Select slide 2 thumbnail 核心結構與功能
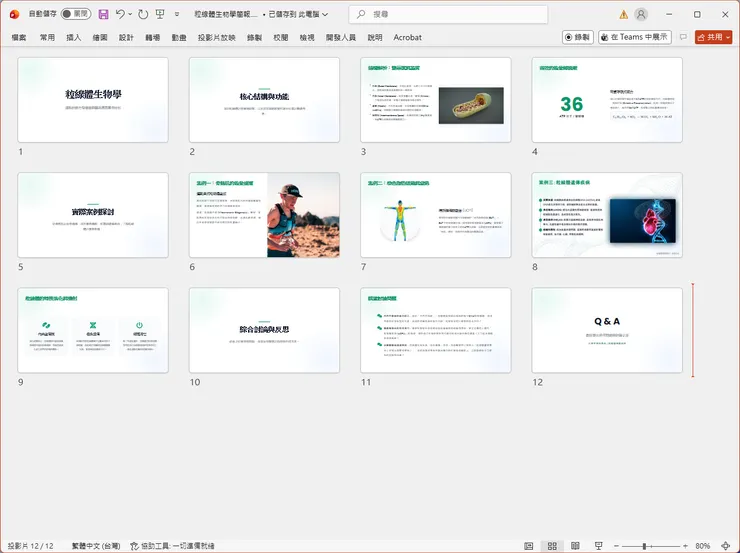Viewport: 740px width, 553px height. [264, 100]
